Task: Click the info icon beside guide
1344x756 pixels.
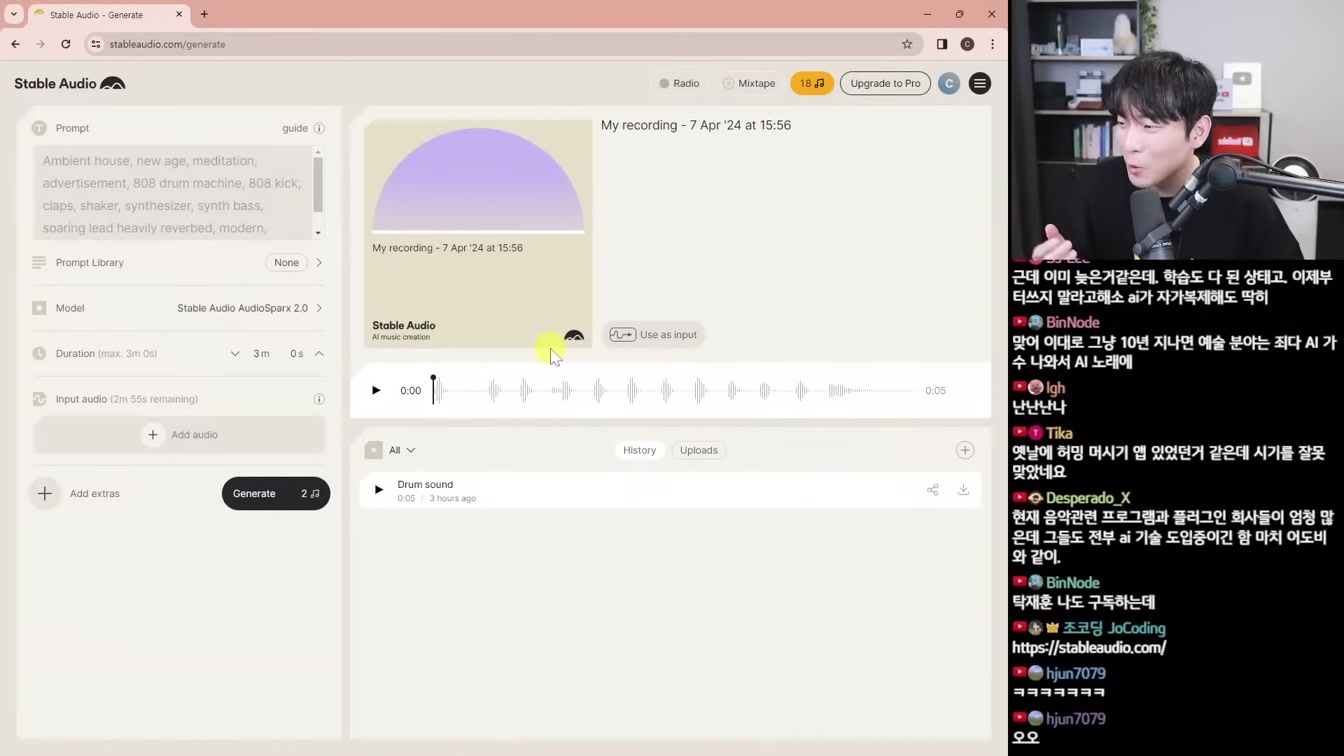Action: 319,128
